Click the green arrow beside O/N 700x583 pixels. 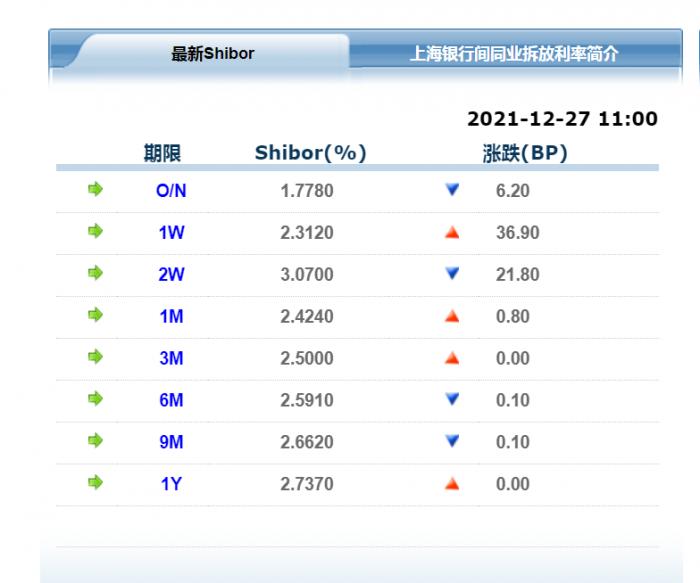(x=95, y=189)
